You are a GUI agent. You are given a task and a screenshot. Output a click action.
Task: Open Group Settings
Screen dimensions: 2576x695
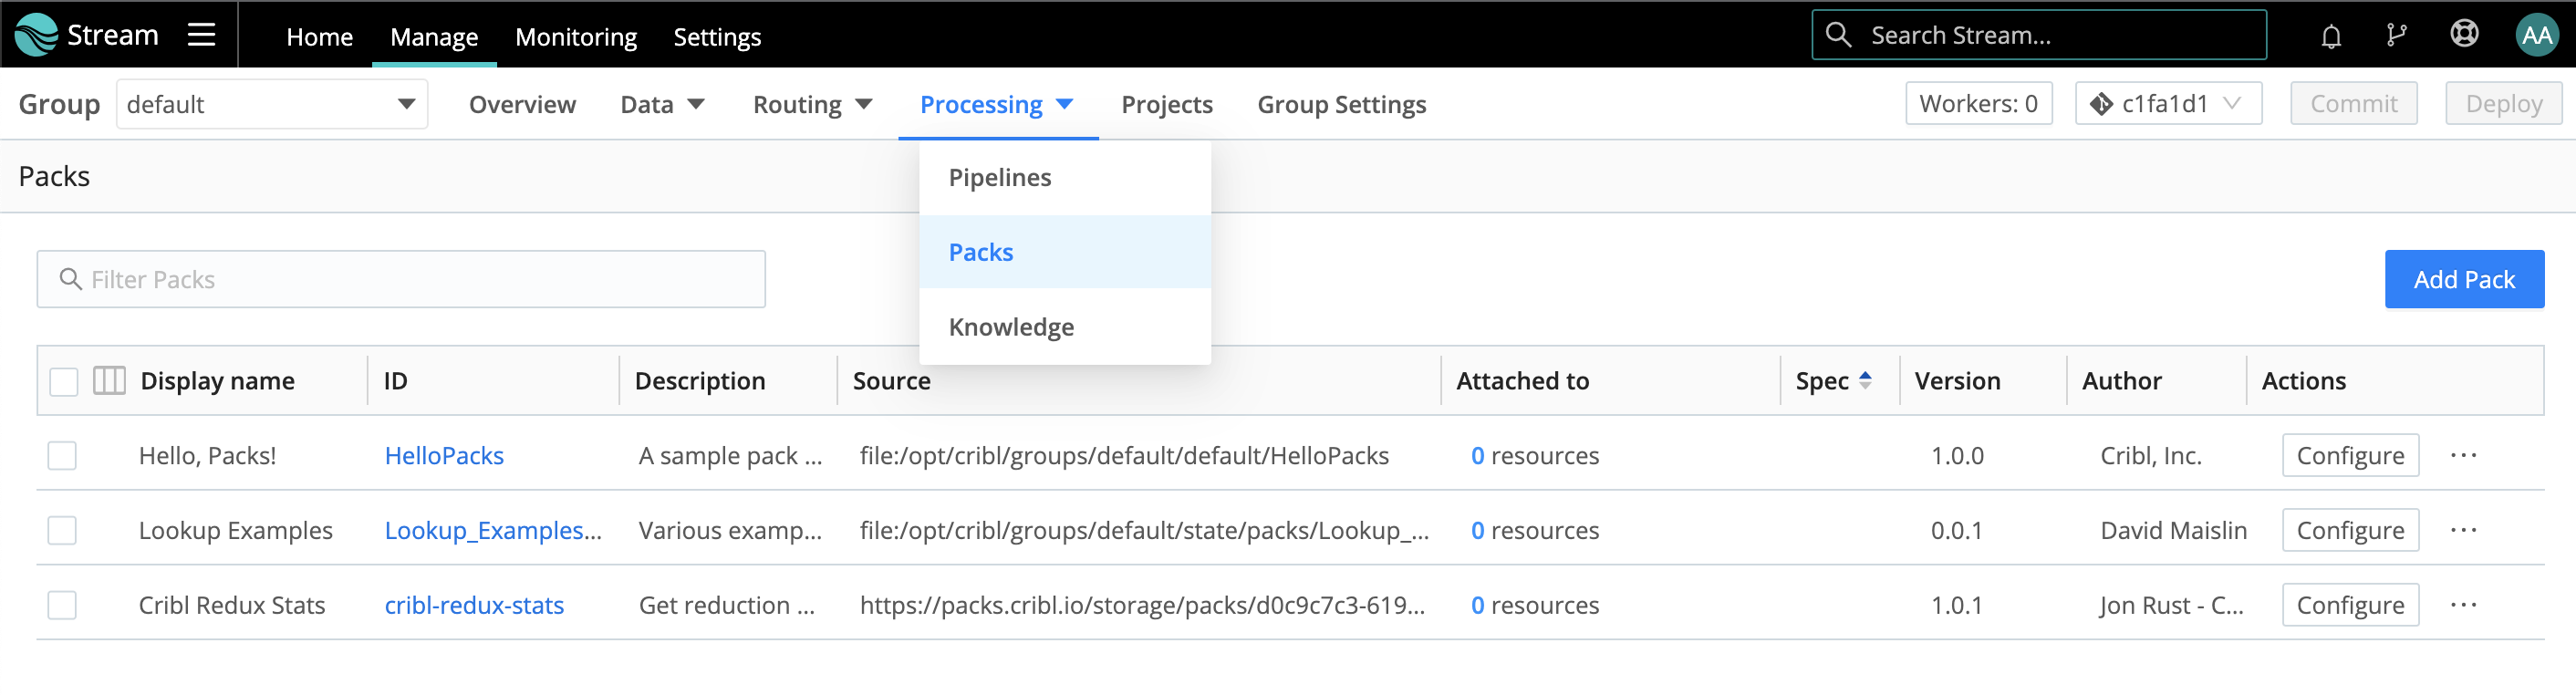pos(1341,104)
